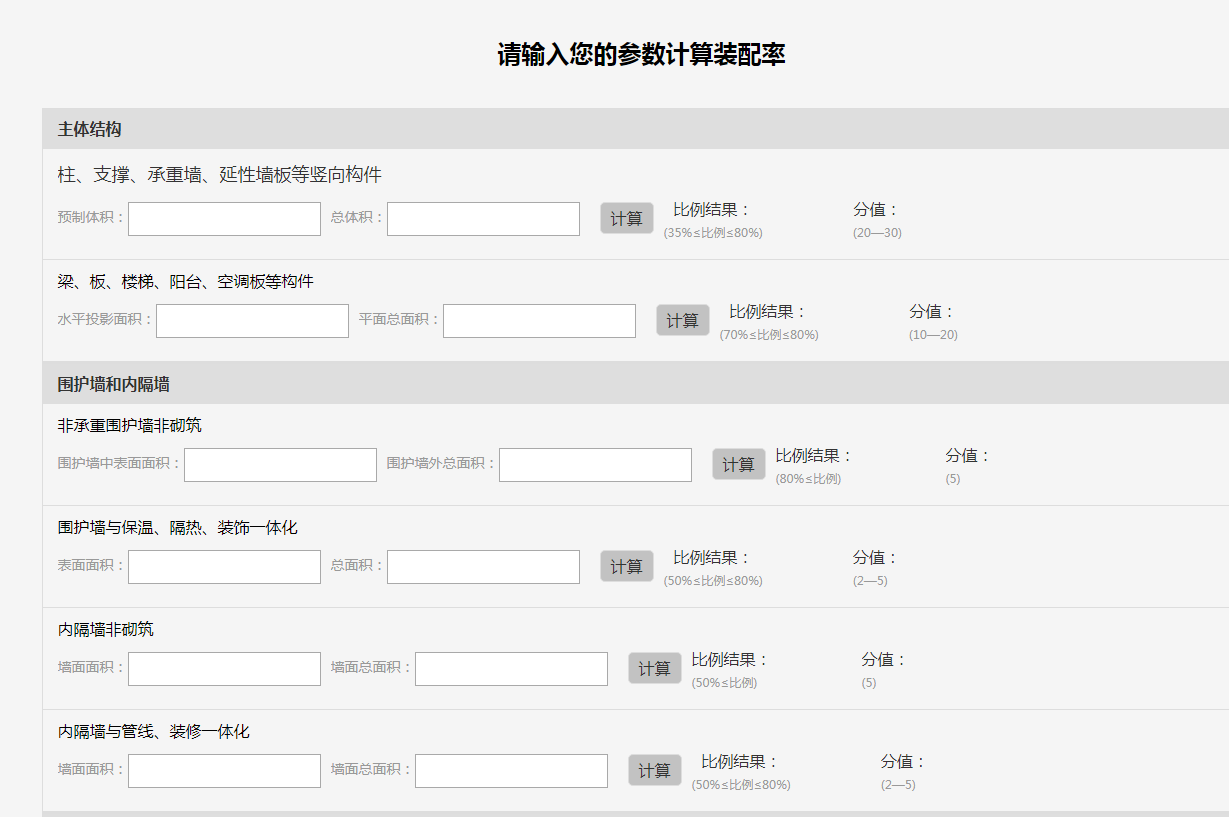Viewport: 1229px width, 817px height.
Task: Click 墙面面积 input under 内隔墙与管线
Action: 224,771
